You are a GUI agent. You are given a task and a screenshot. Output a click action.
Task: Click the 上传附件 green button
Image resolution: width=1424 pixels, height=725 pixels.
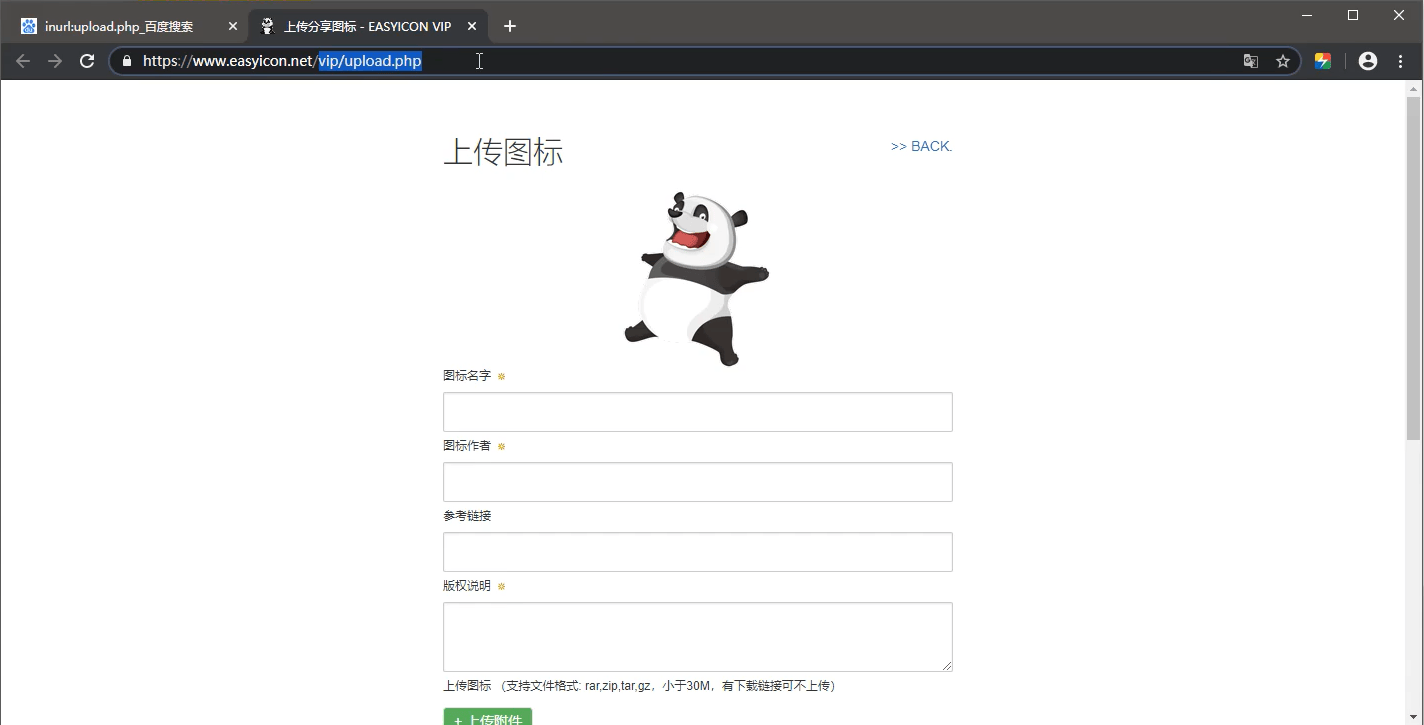[x=488, y=716]
